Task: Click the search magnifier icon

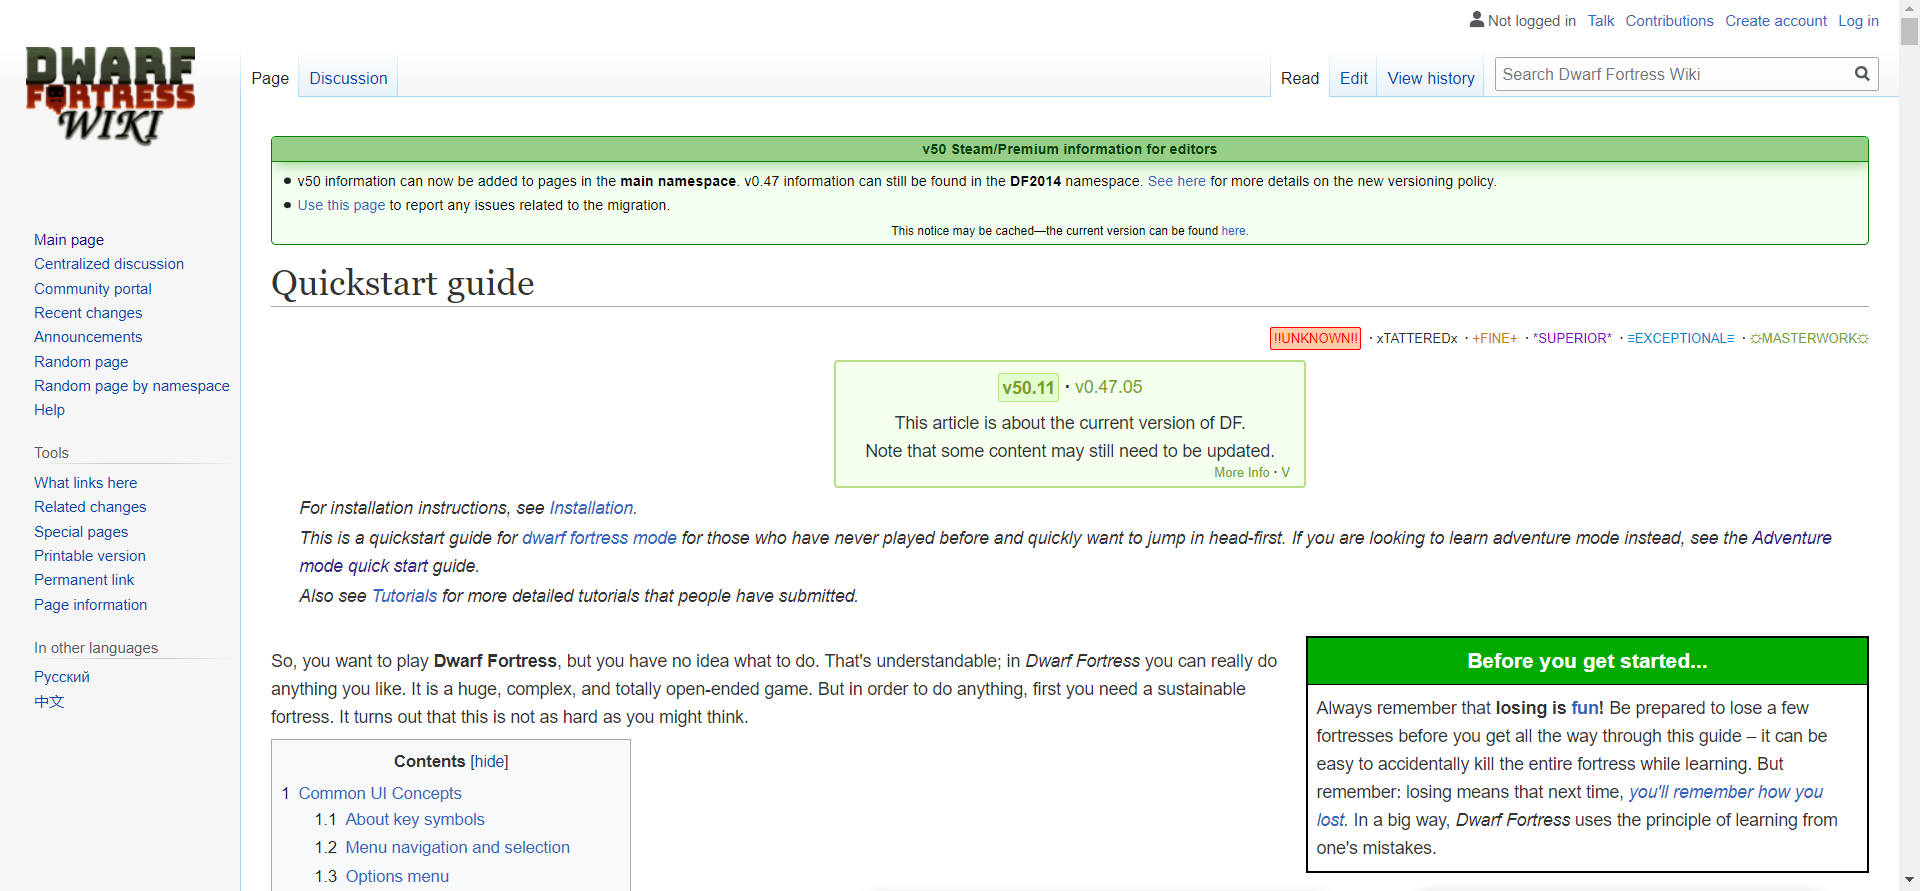Action: [x=1862, y=74]
